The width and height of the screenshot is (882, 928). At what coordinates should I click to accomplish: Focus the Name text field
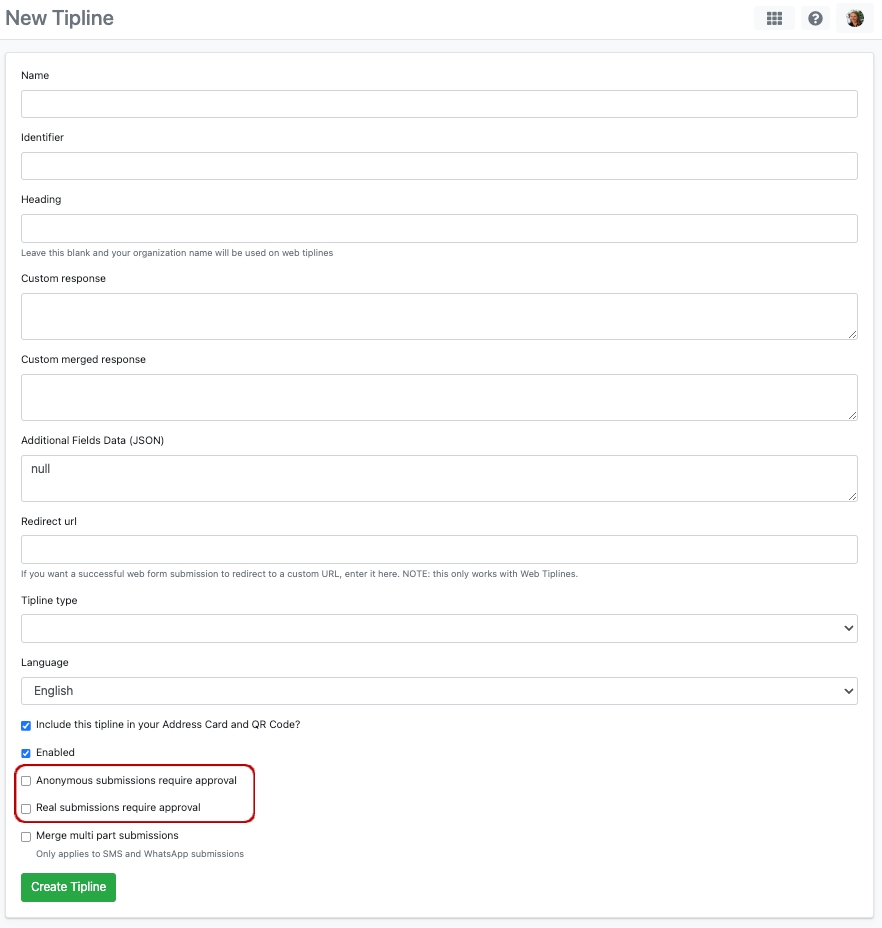439,104
